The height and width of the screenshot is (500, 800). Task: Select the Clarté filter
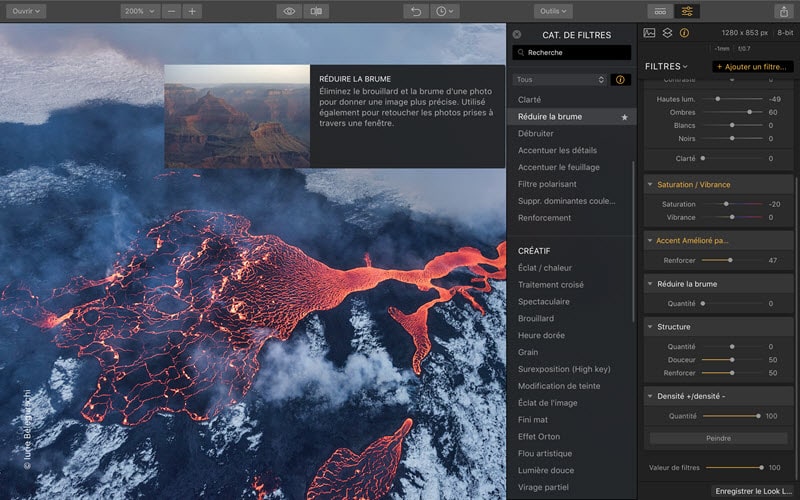529,99
